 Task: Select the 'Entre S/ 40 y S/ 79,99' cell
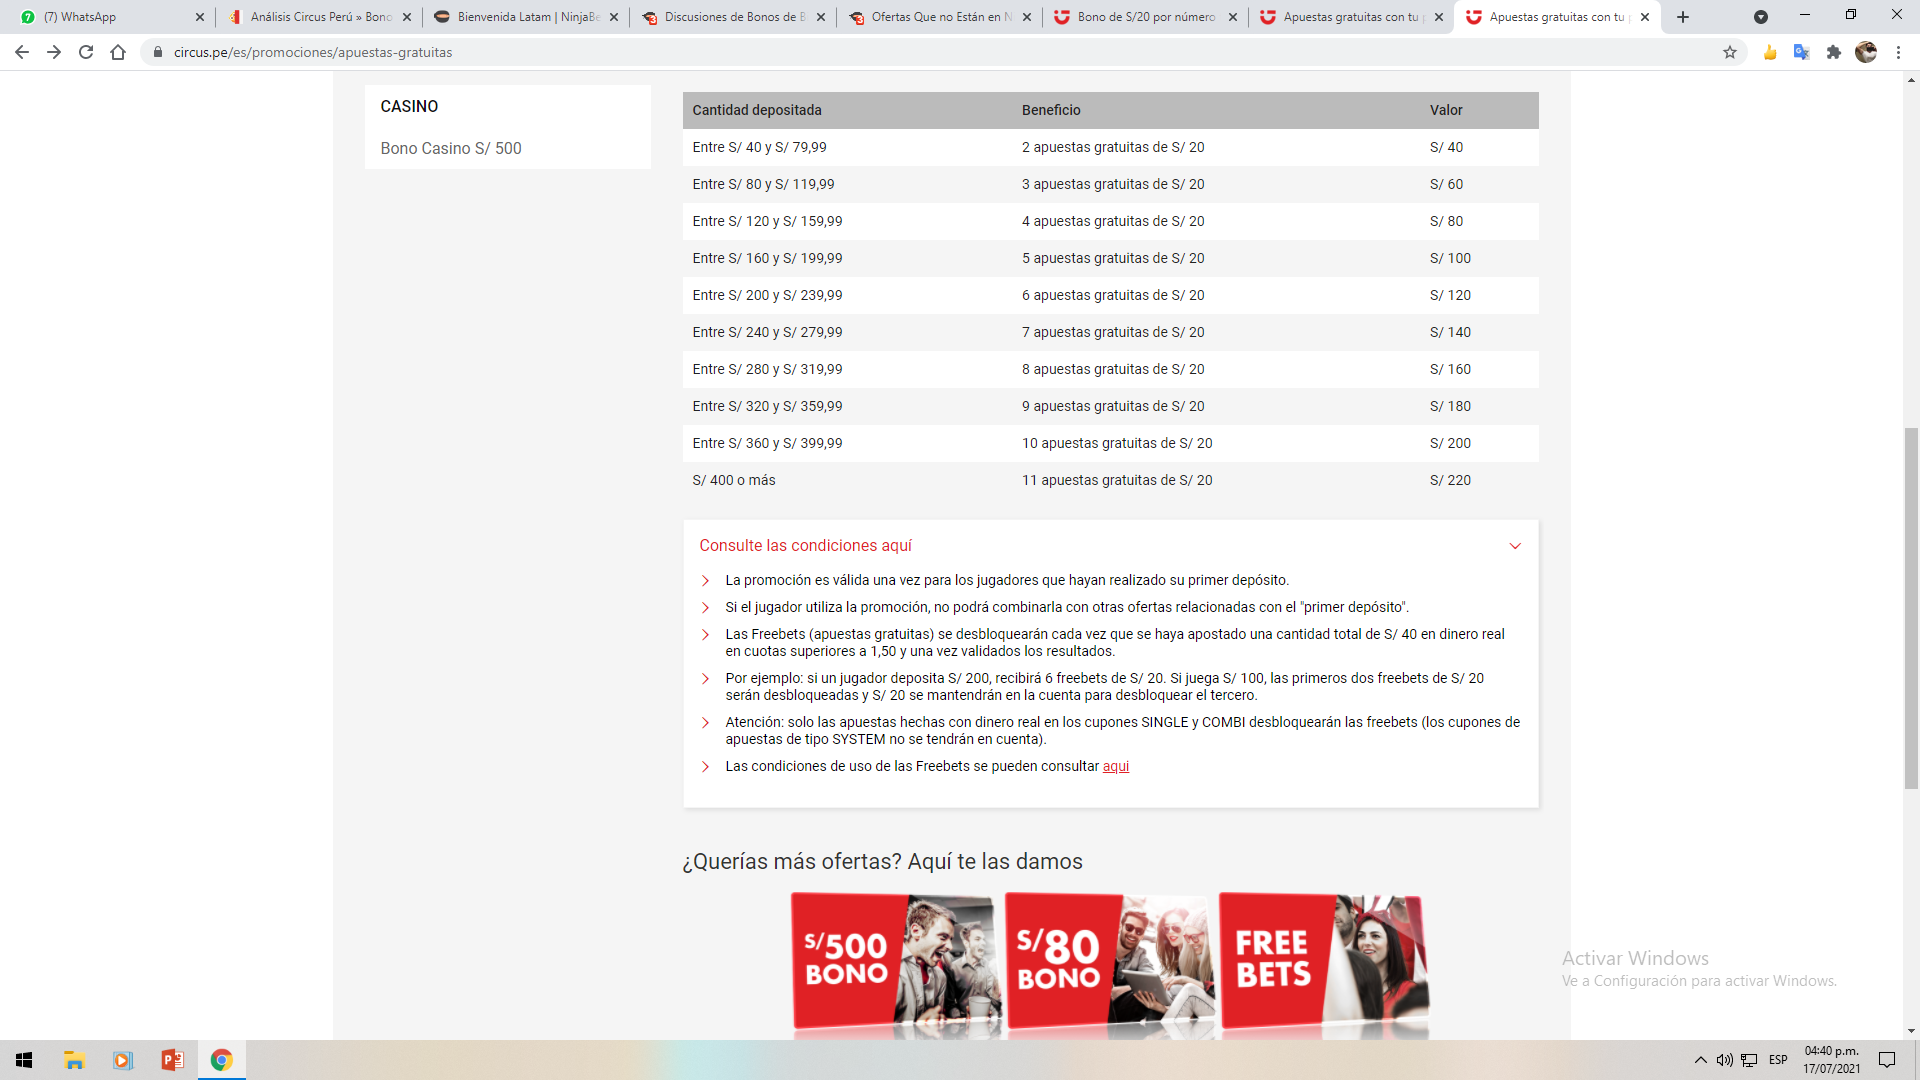click(x=759, y=147)
